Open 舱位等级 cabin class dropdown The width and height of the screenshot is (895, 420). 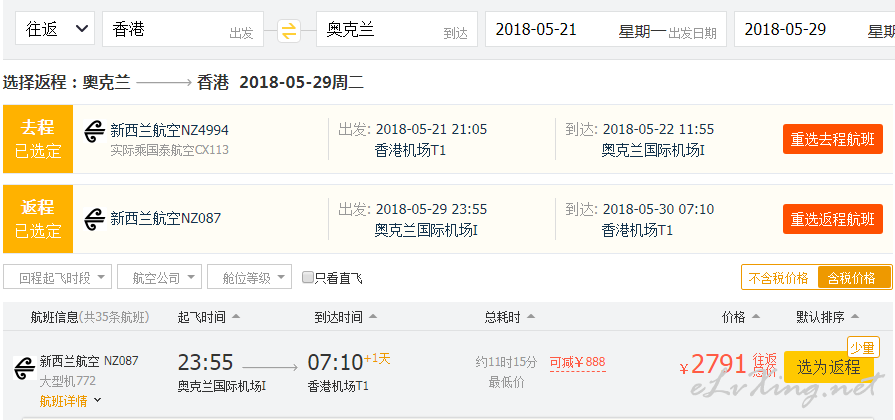click(249, 277)
